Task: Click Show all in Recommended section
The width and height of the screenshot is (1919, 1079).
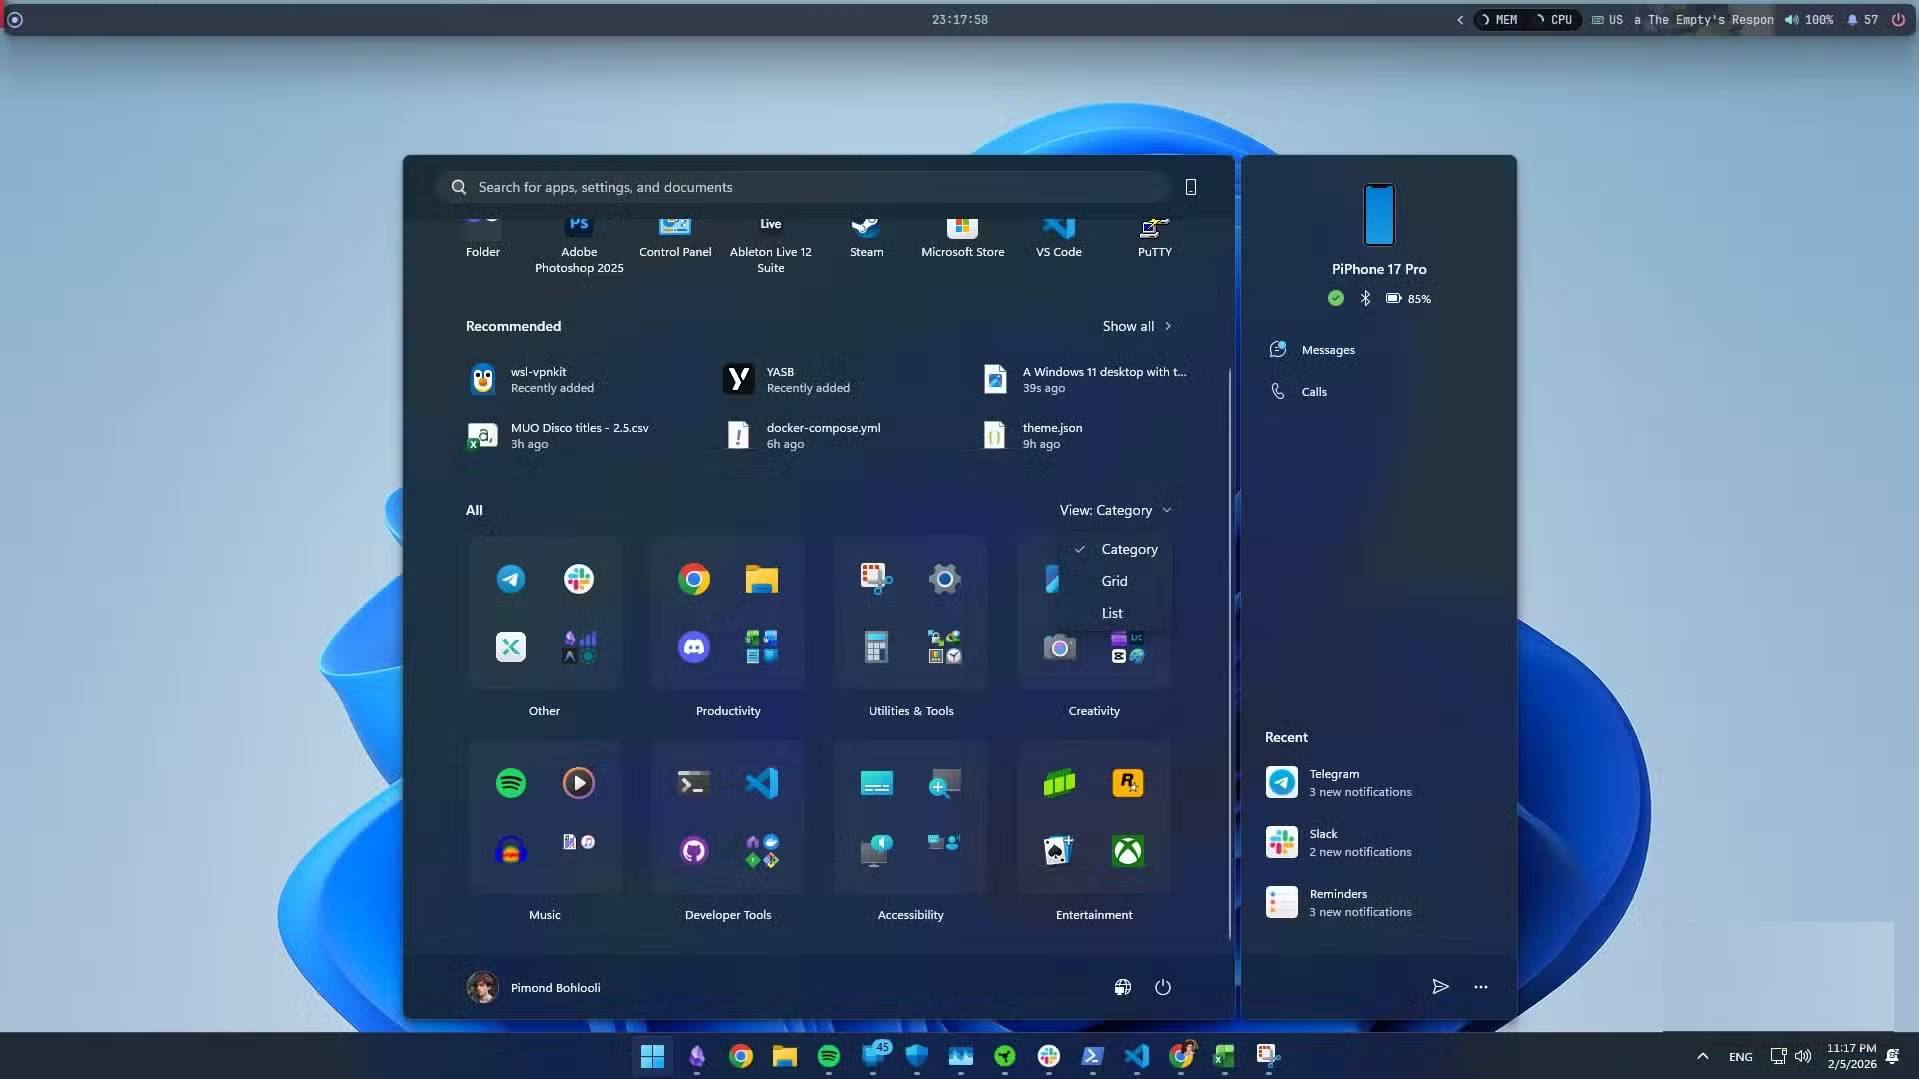Action: [1136, 326]
